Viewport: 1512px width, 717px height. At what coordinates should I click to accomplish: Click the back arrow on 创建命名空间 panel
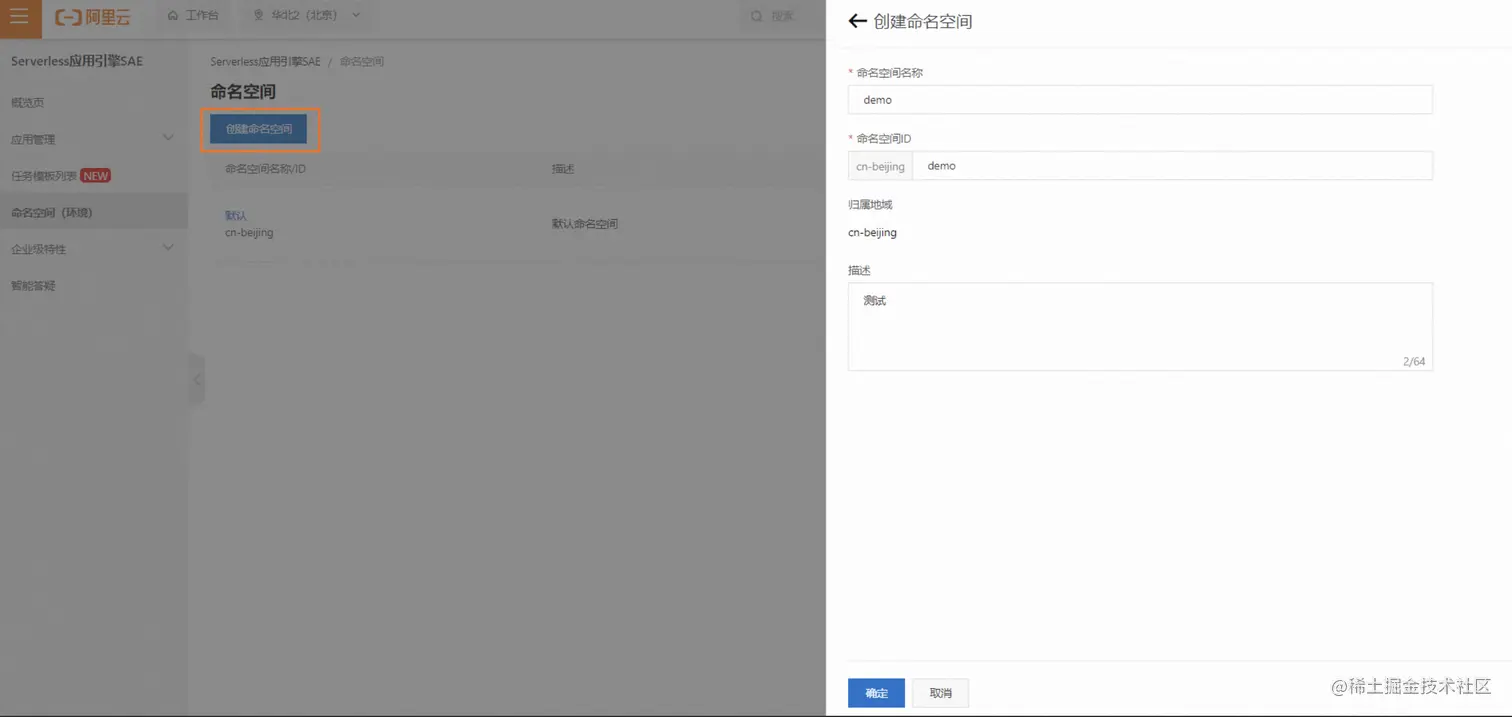coord(858,20)
